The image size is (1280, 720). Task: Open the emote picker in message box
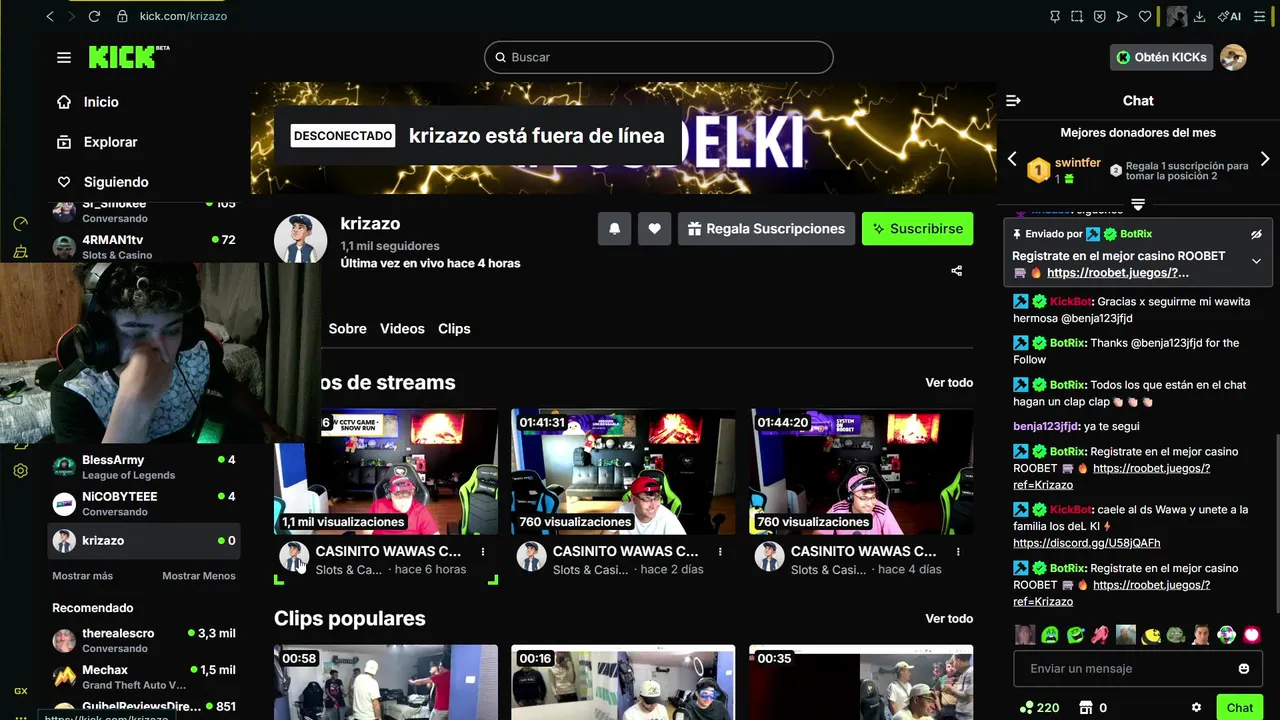coord(1244,668)
